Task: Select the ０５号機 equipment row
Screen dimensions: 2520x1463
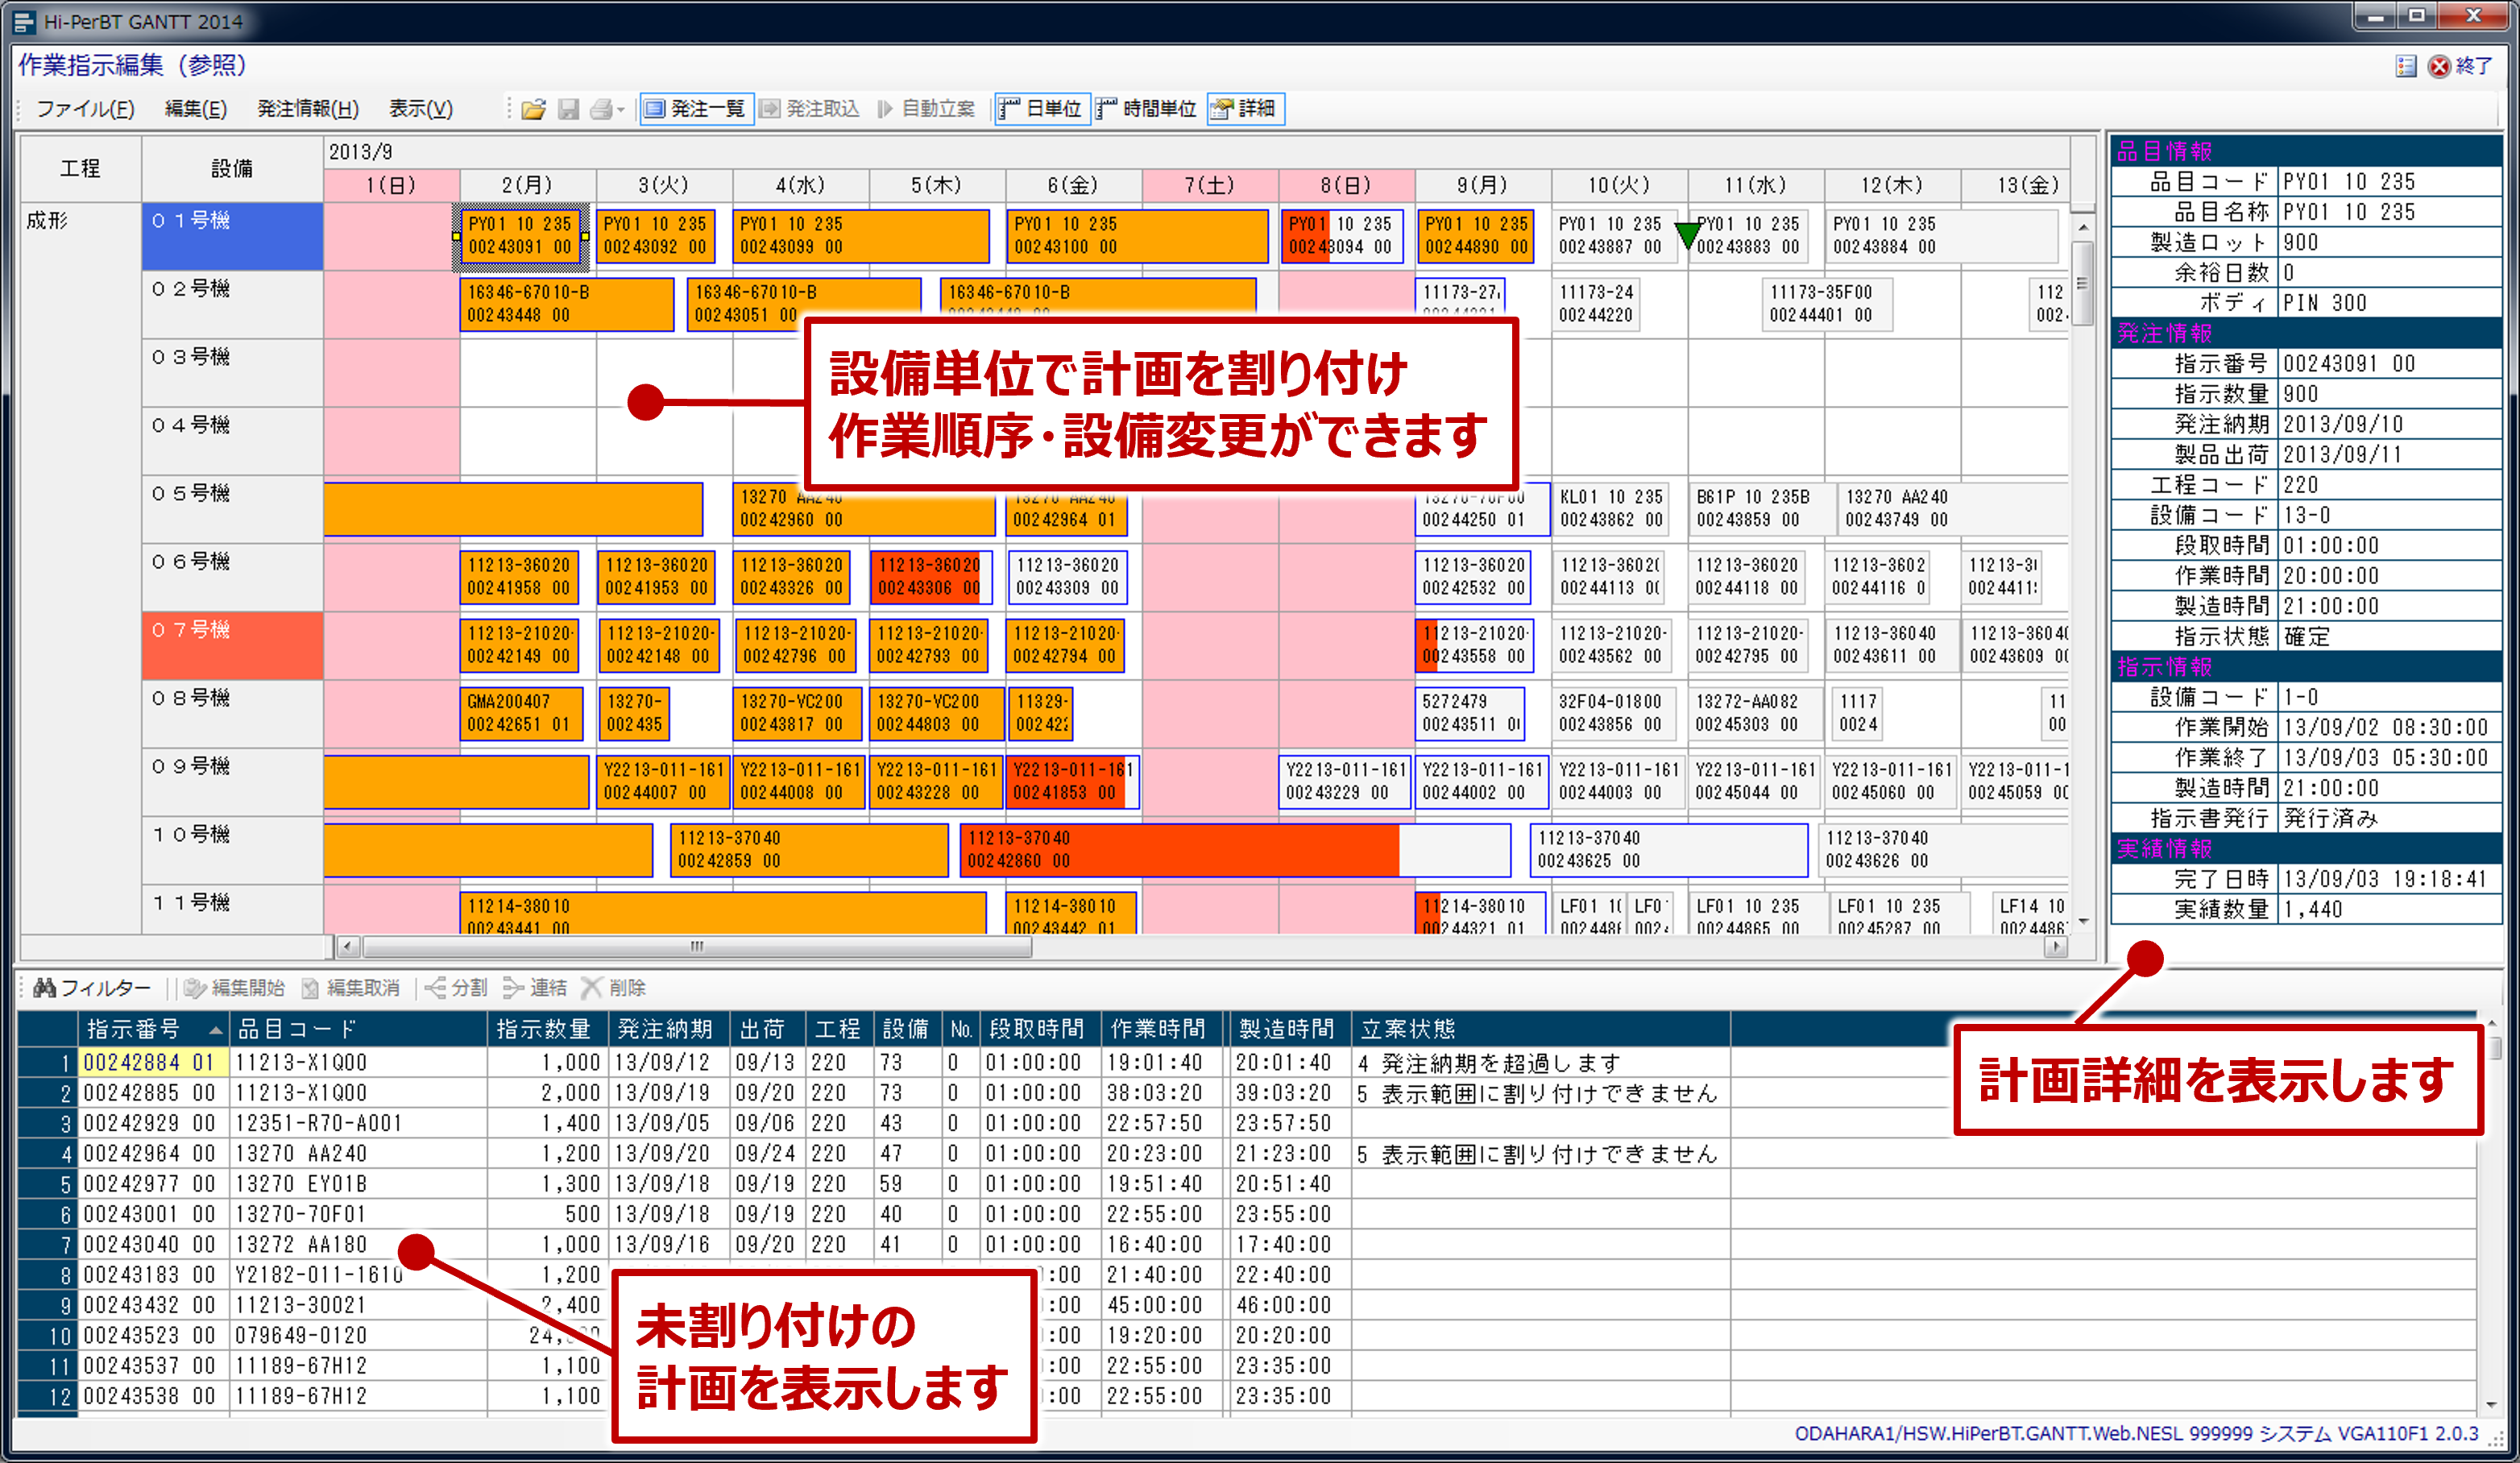Action: tap(232, 509)
